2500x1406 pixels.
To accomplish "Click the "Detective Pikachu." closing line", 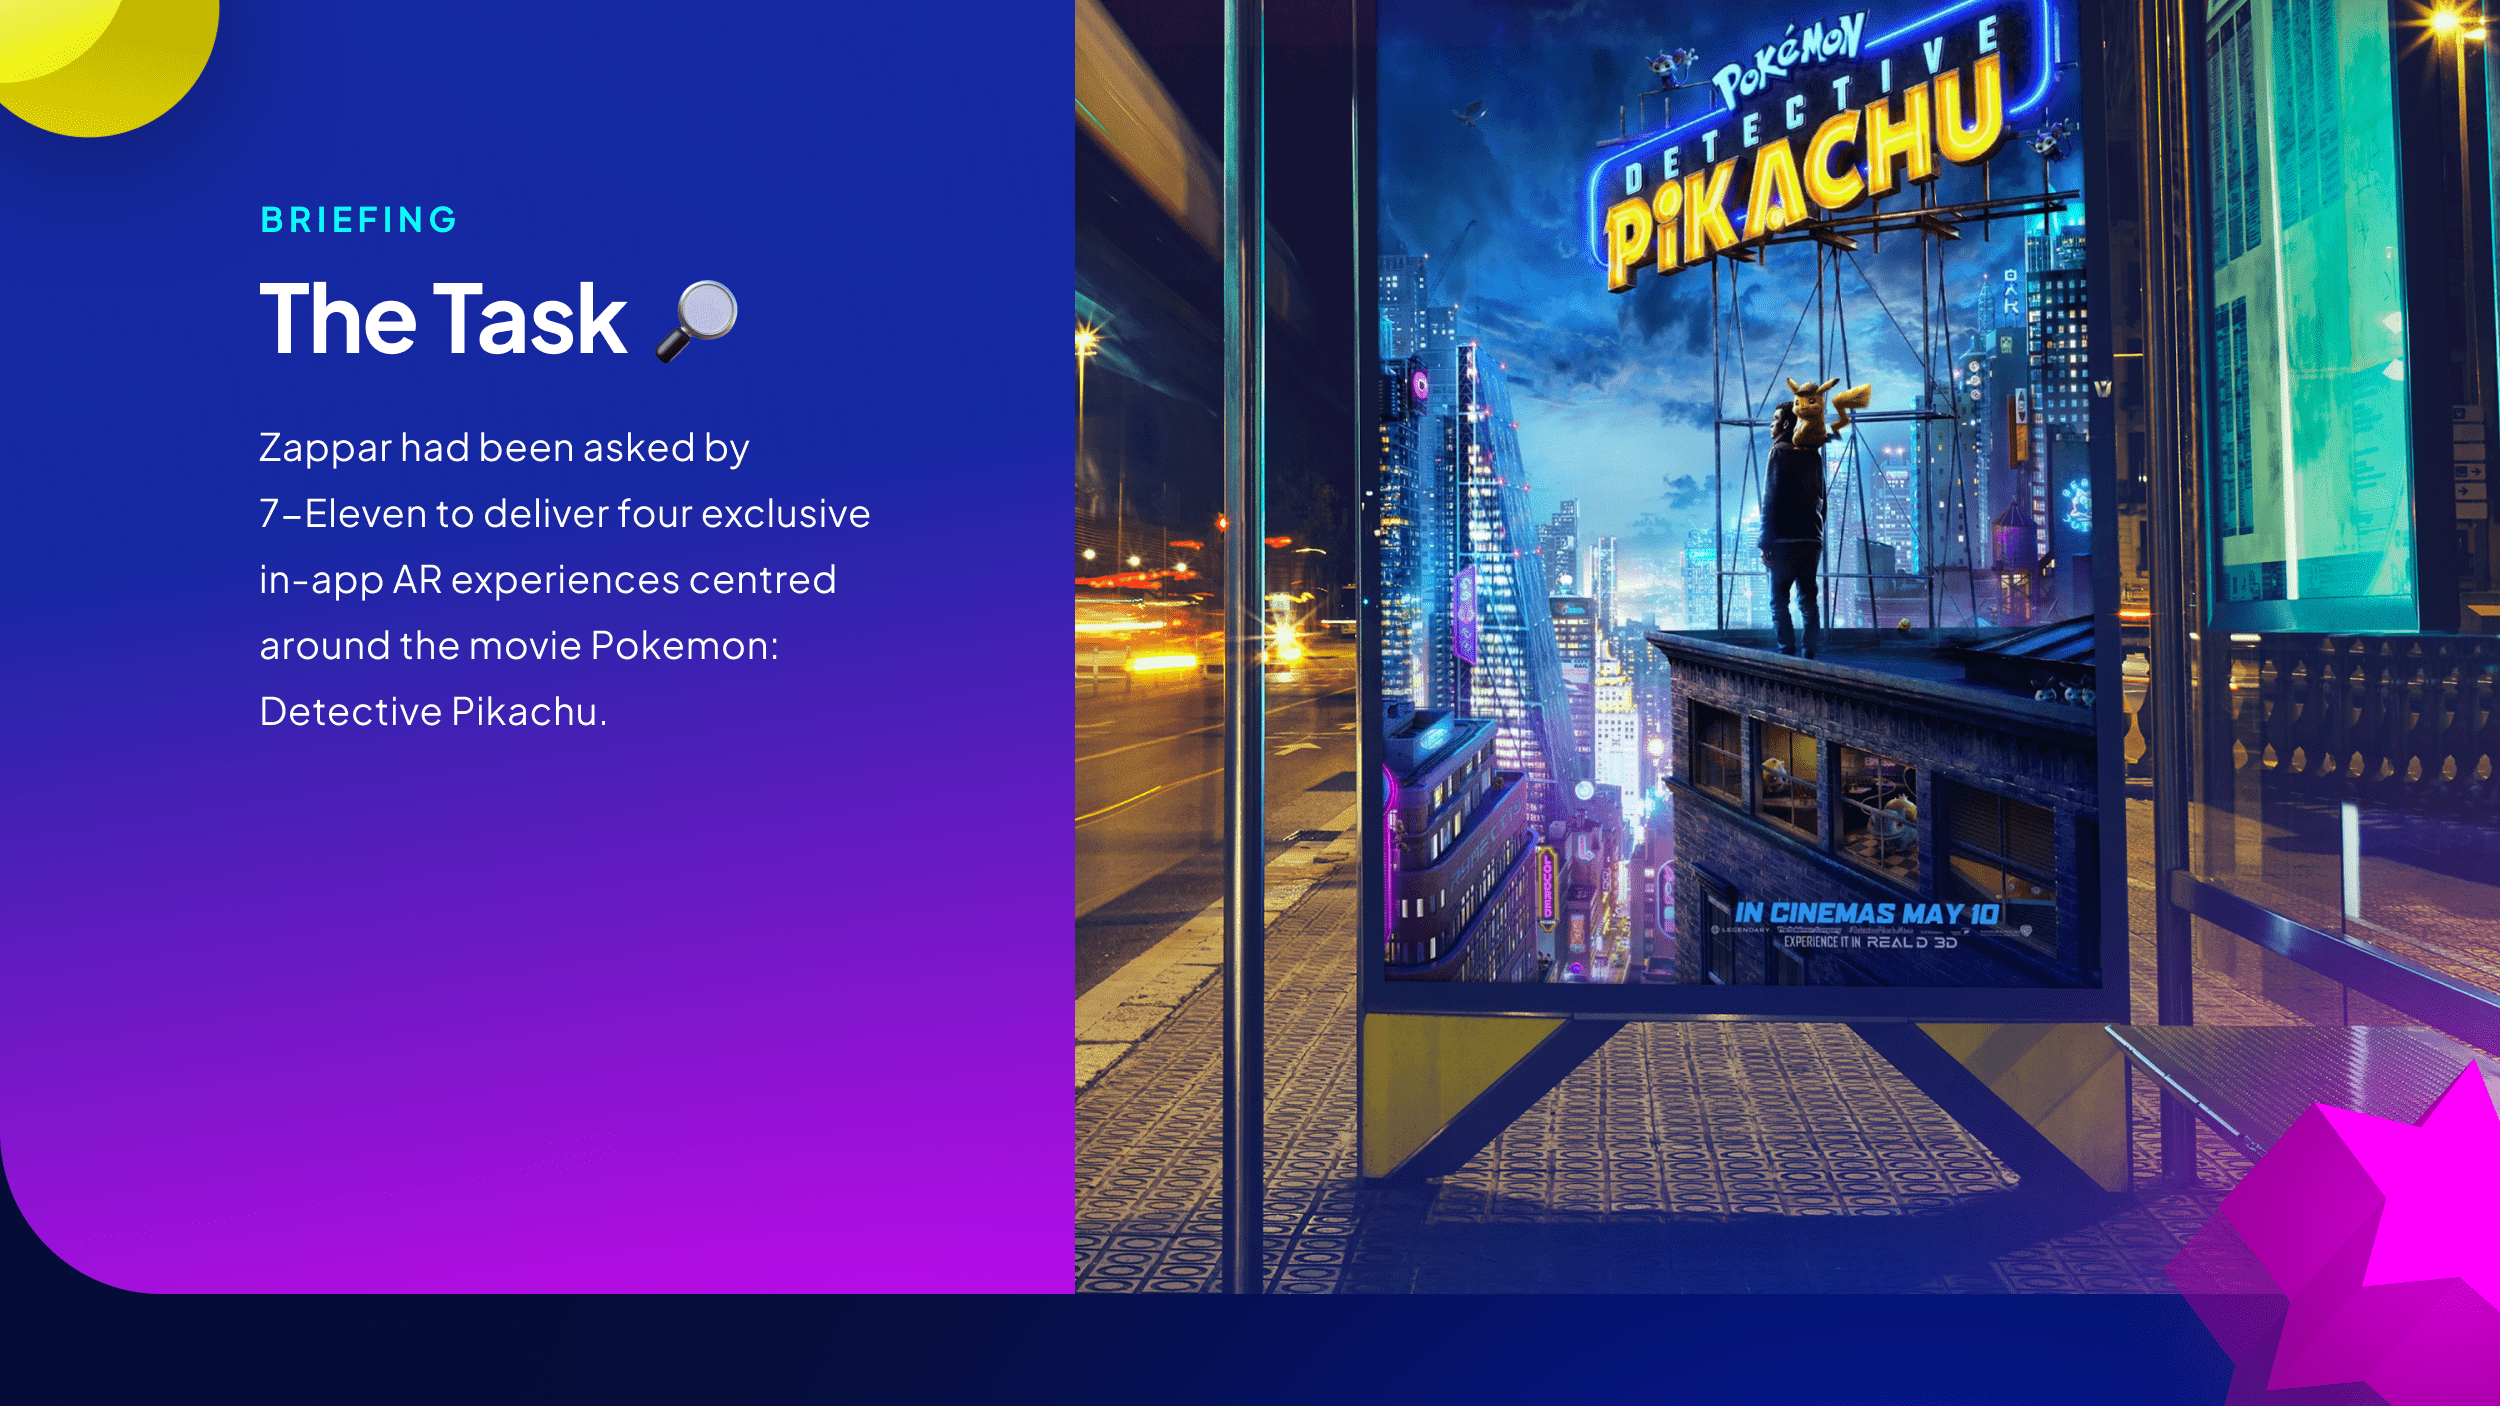I will point(433,712).
